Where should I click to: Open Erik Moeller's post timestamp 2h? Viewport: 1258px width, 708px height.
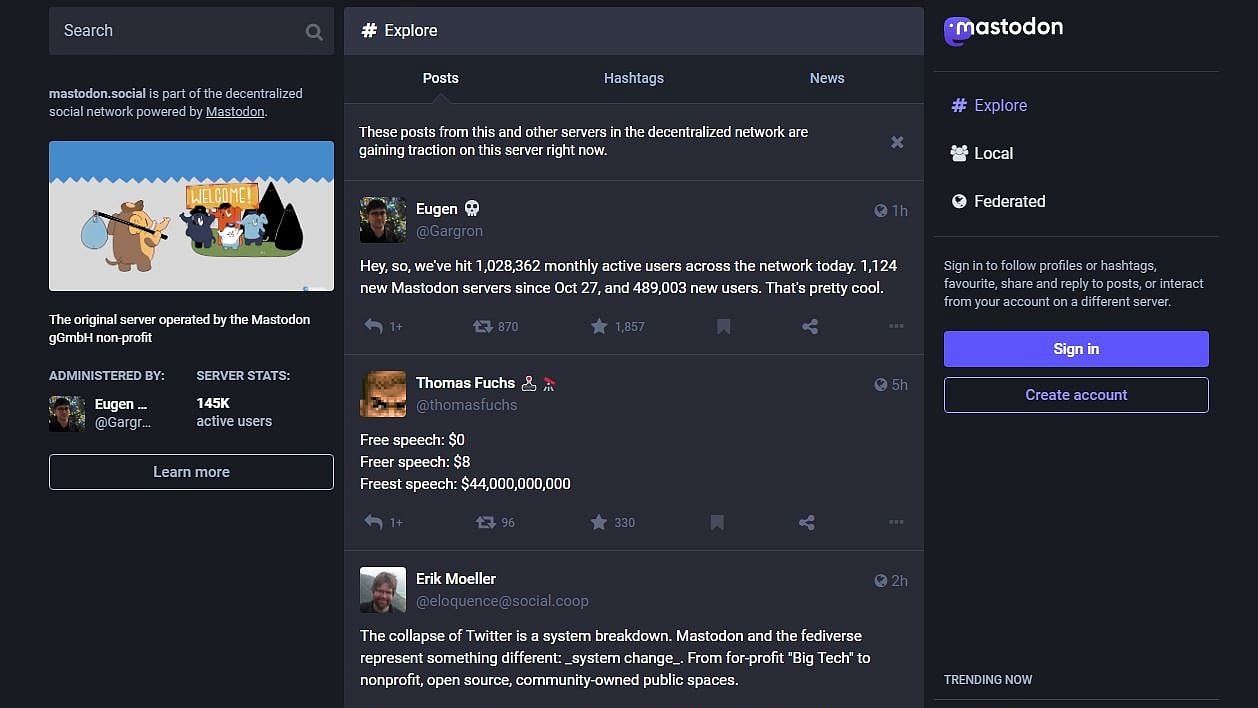(891, 581)
